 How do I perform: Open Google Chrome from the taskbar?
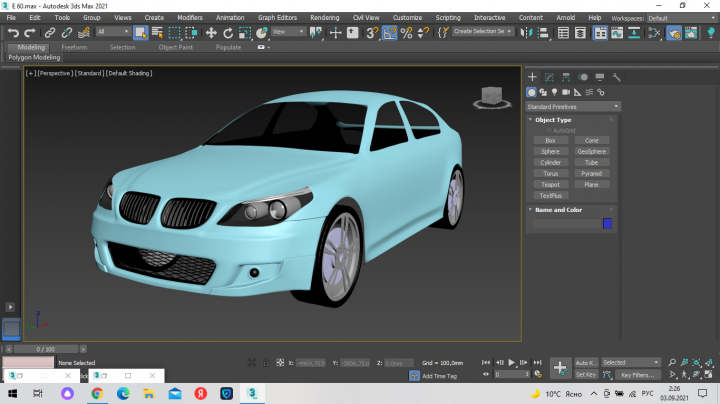97,393
